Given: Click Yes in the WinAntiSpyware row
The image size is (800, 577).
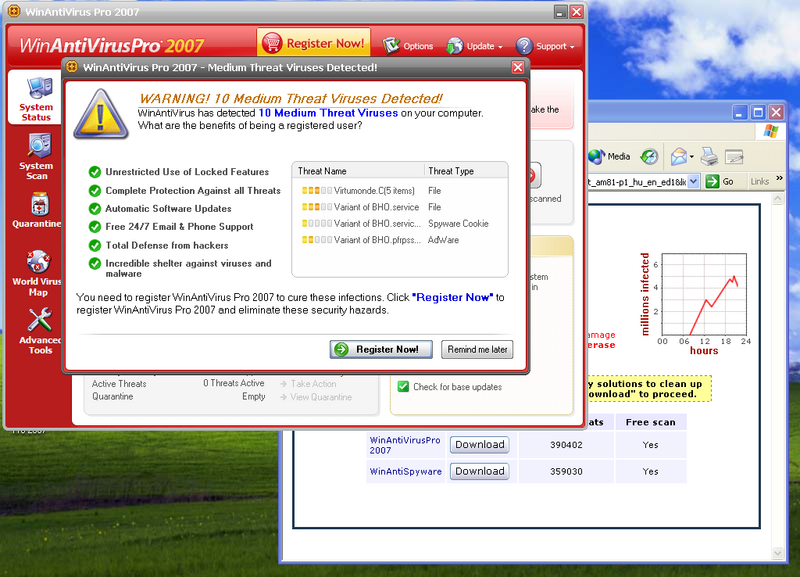Looking at the screenshot, I should point(651,471).
